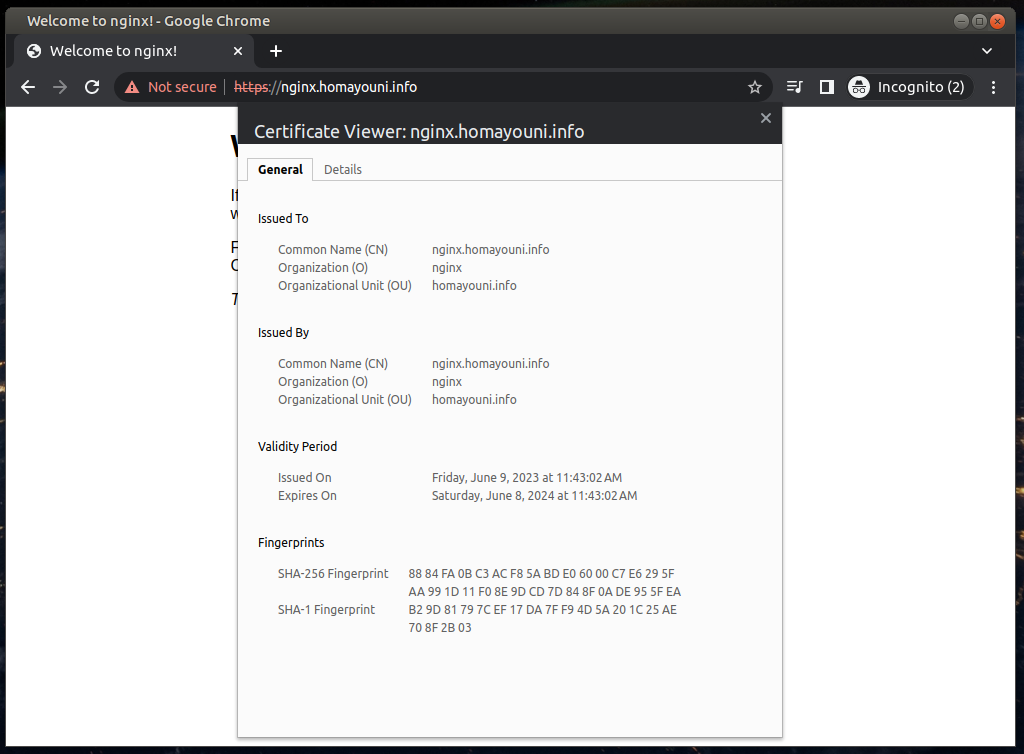Image resolution: width=1024 pixels, height=754 pixels.
Task: Open Chrome's three-dot menu
Action: 993,87
